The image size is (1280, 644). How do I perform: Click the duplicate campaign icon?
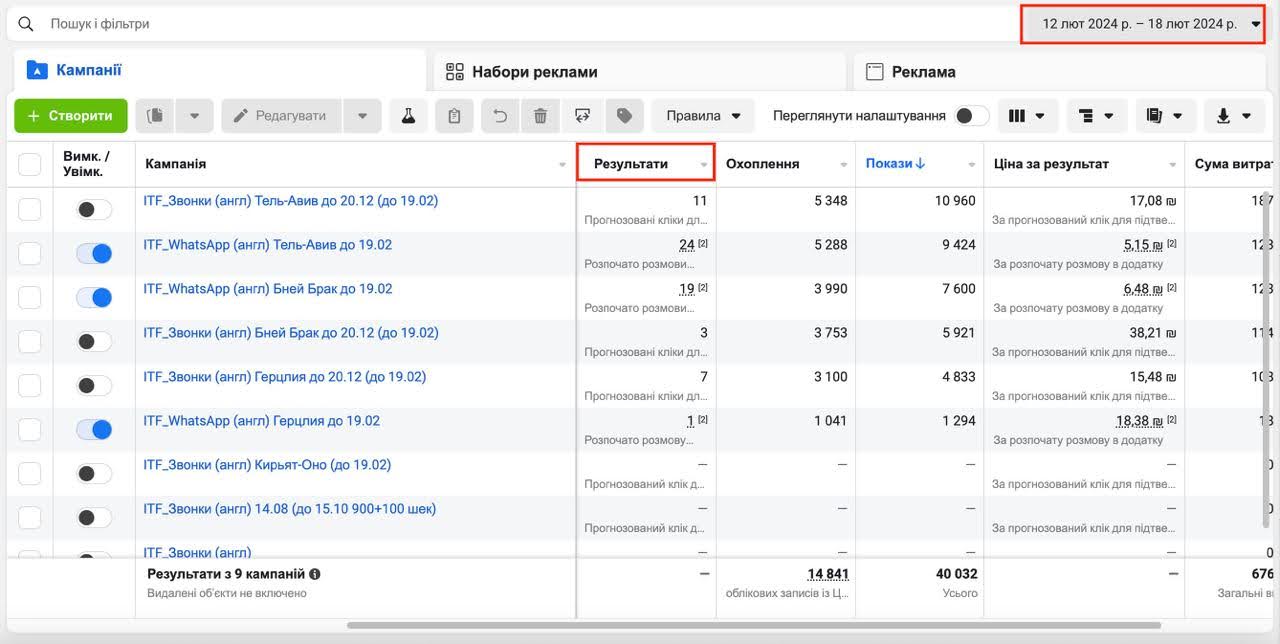click(155, 116)
